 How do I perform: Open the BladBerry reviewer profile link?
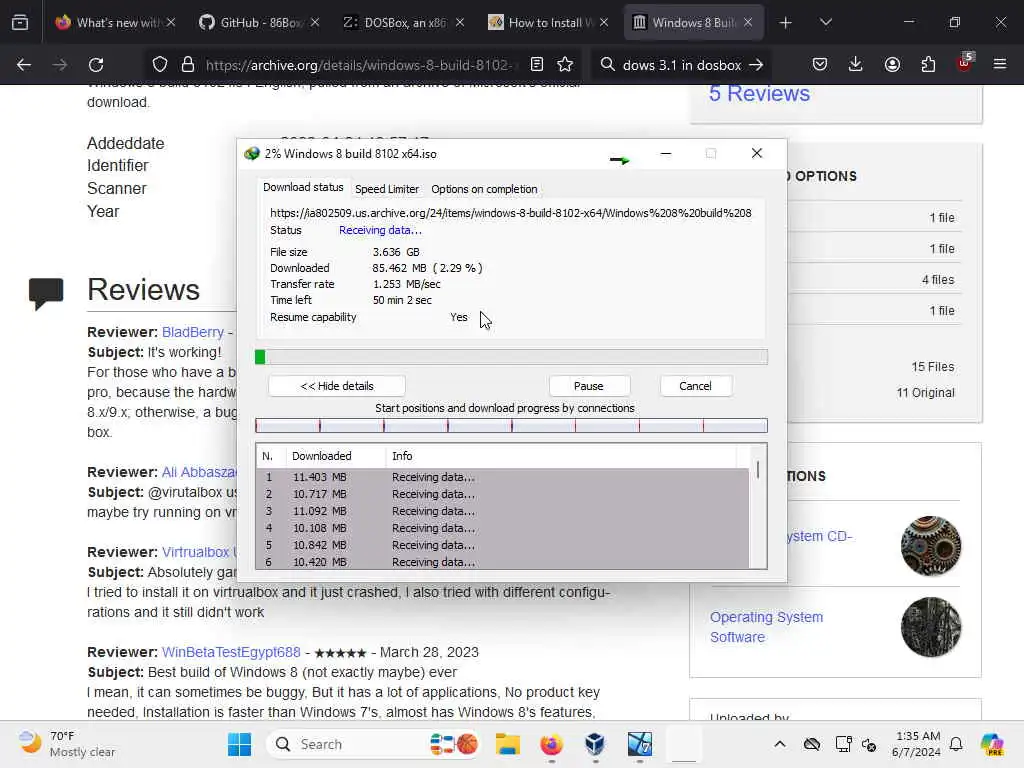pyautogui.click(x=193, y=332)
